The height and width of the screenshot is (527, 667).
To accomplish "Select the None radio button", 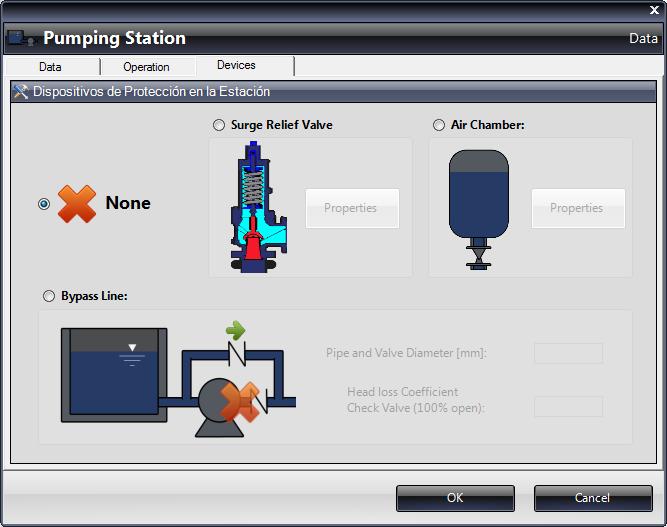I will point(44,204).
